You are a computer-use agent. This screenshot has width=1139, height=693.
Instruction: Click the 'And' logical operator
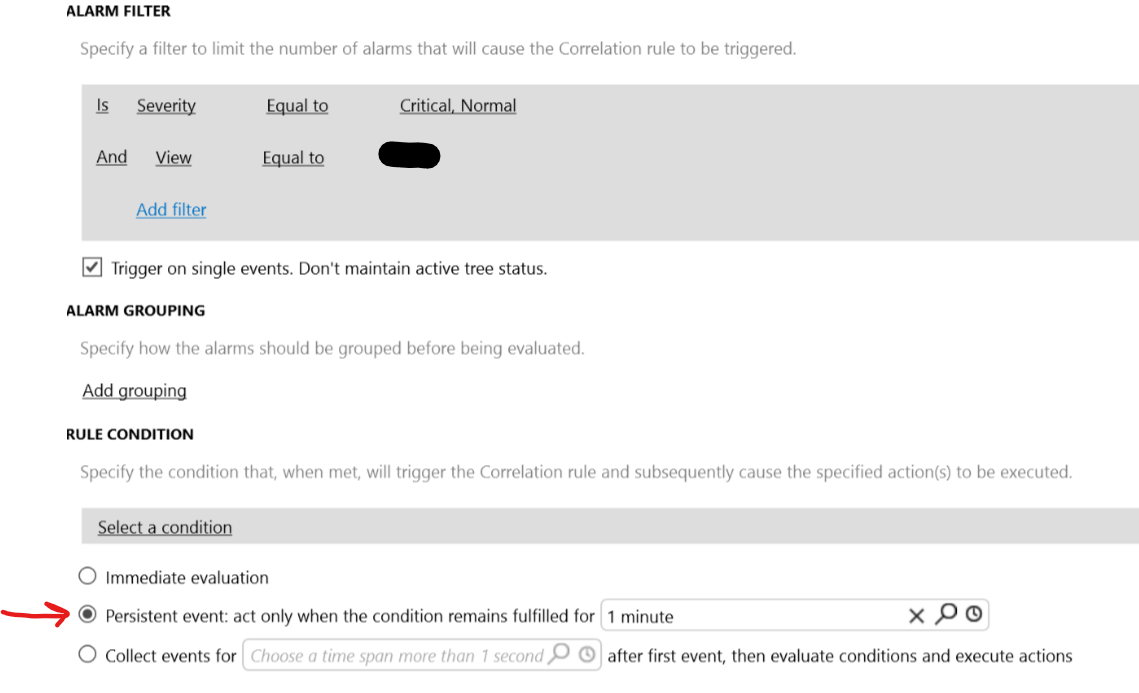pyautogui.click(x=112, y=157)
